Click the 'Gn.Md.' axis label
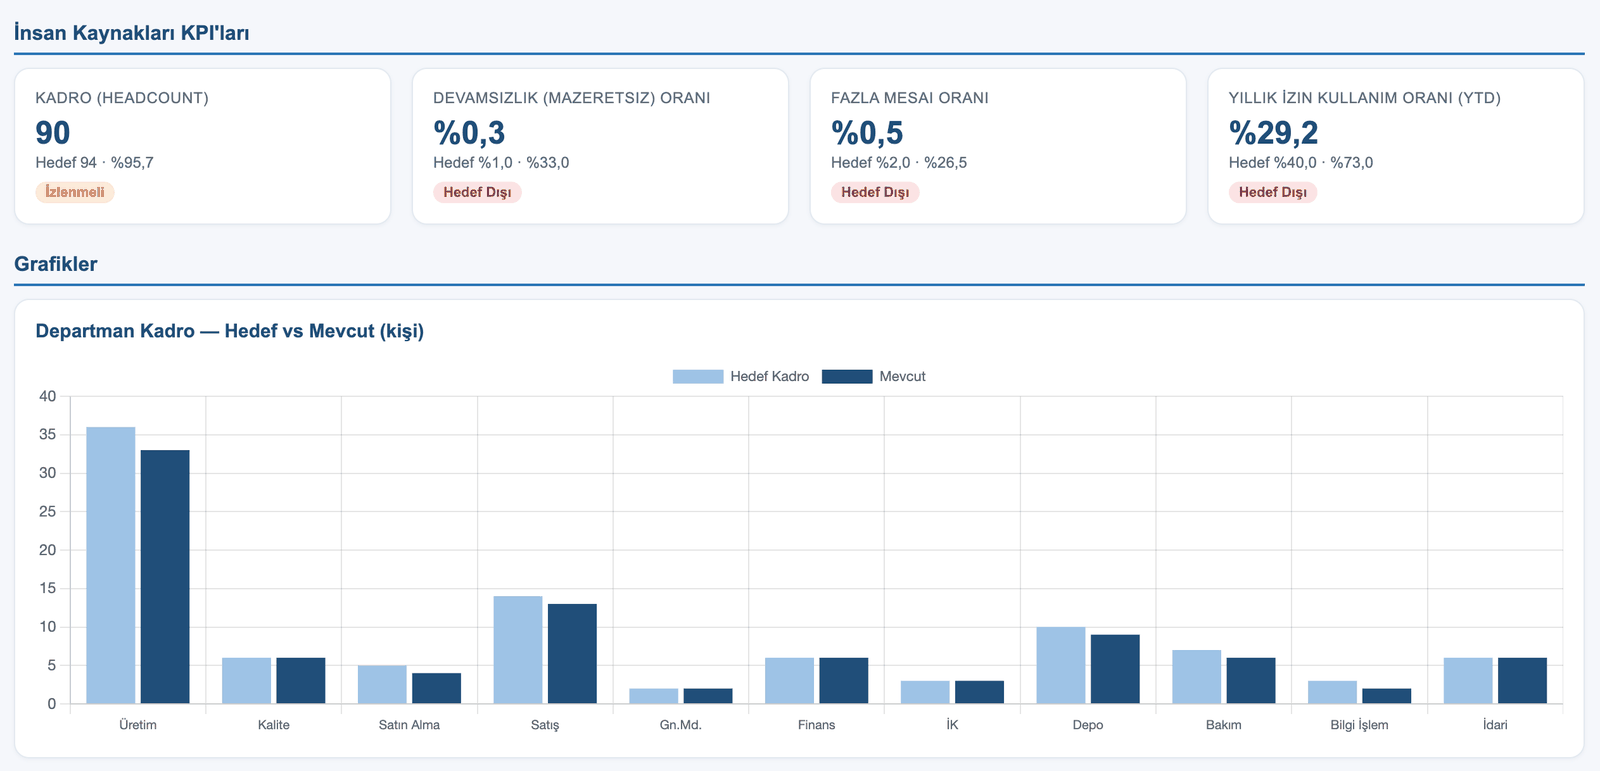Screen dimensions: 1600x771 click(681, 725)
